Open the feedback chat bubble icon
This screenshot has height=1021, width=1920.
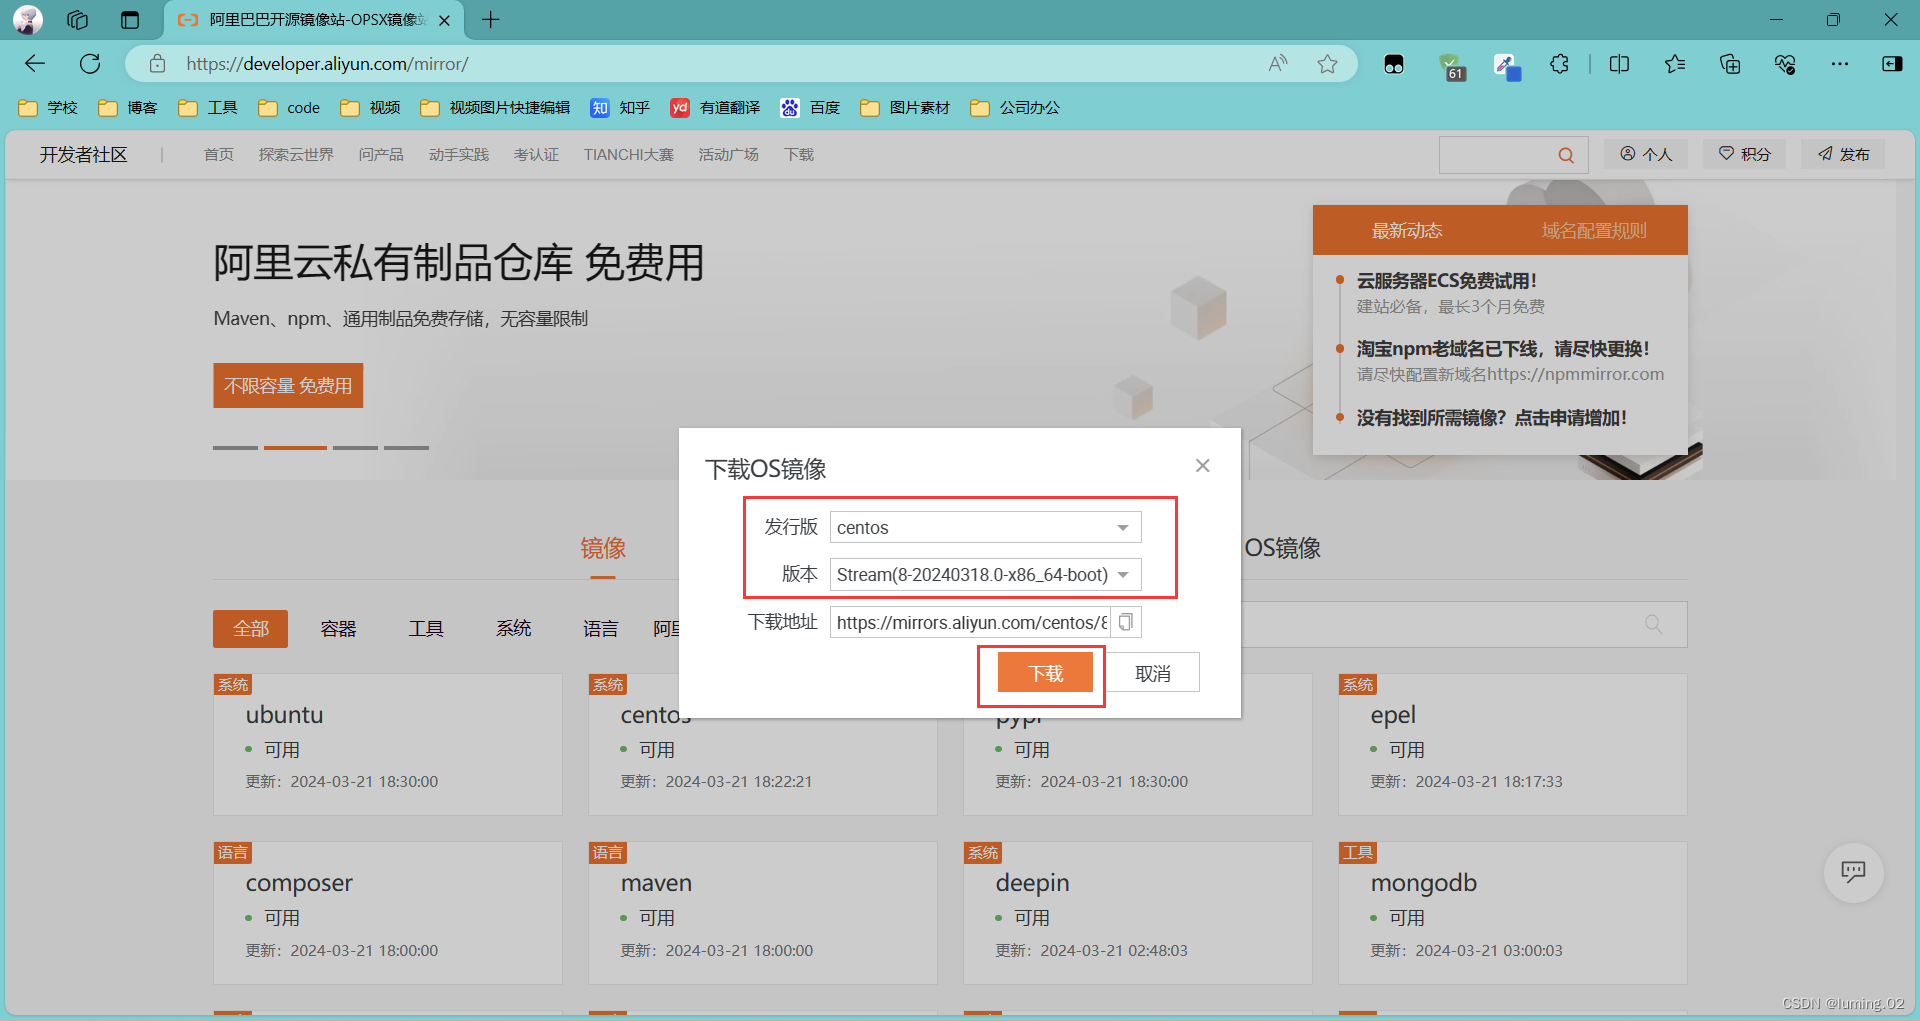tap(1854, 873)
